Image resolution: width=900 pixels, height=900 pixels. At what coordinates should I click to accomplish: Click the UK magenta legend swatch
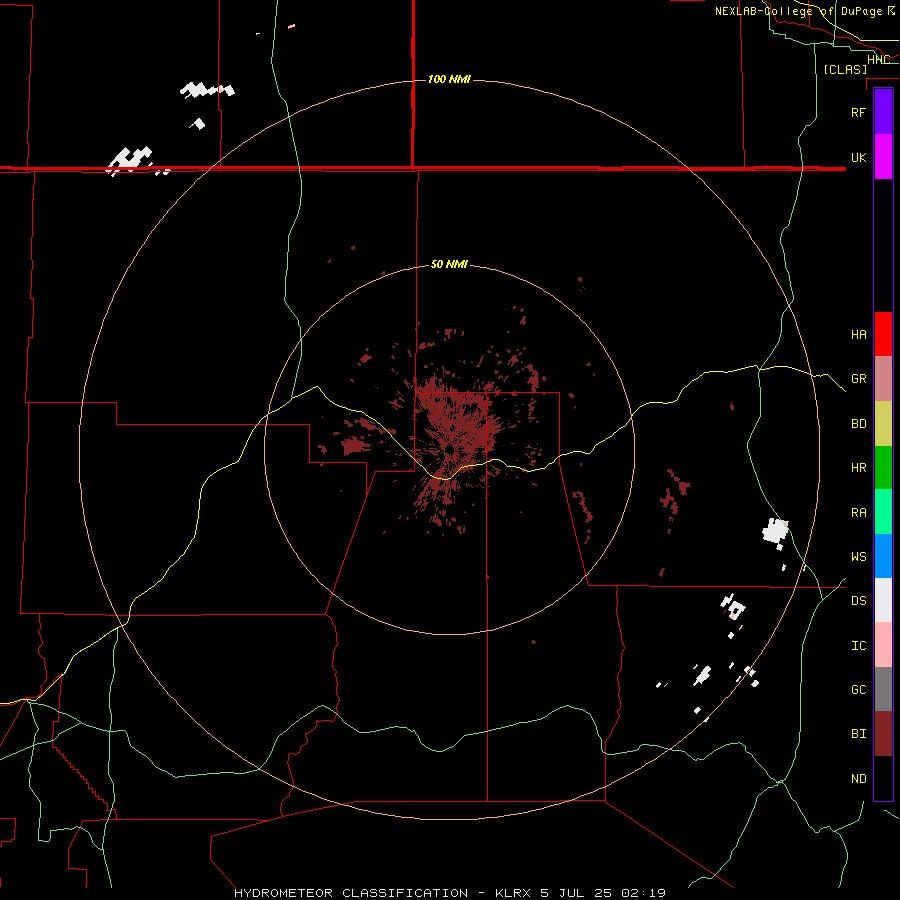883,157
